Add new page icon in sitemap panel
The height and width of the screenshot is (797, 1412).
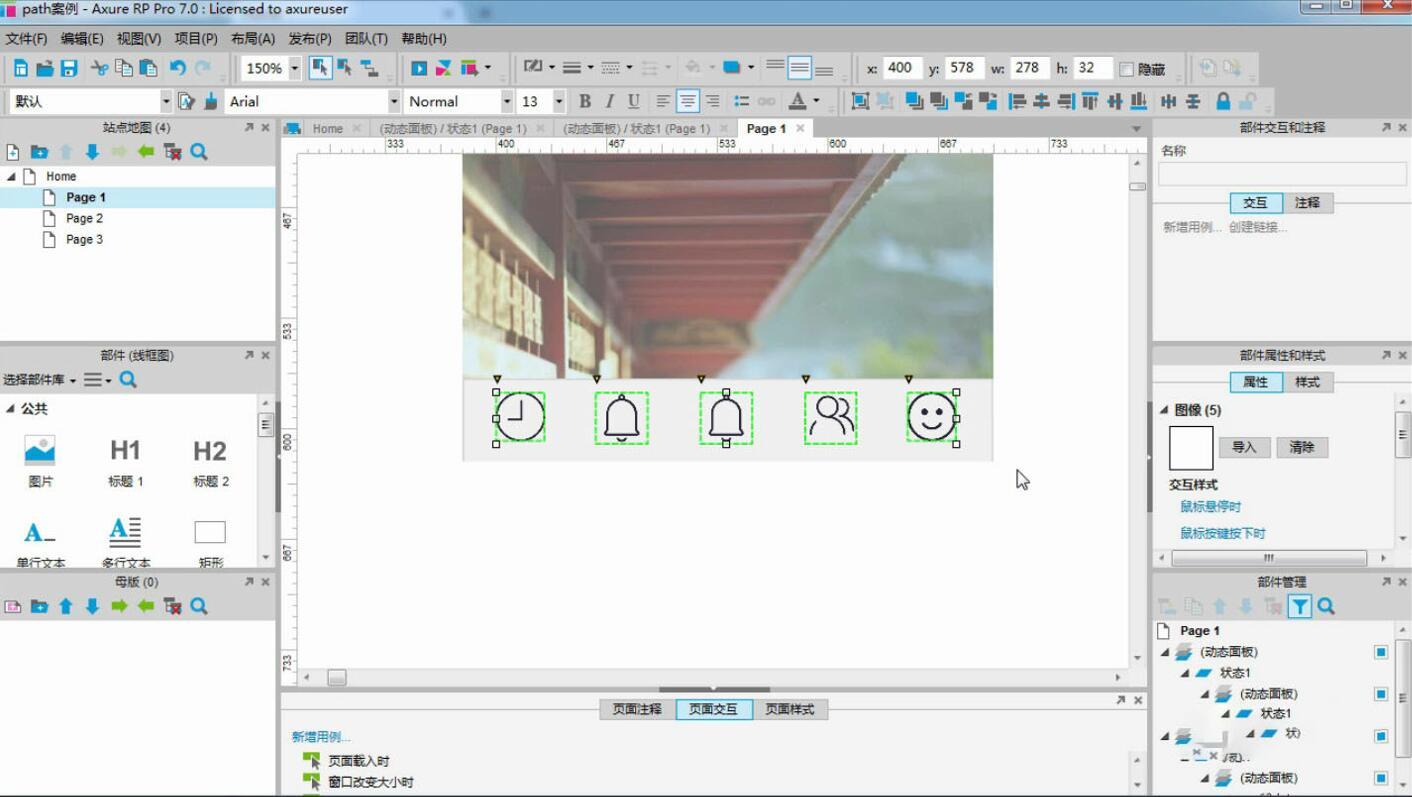tap(13, 152)
